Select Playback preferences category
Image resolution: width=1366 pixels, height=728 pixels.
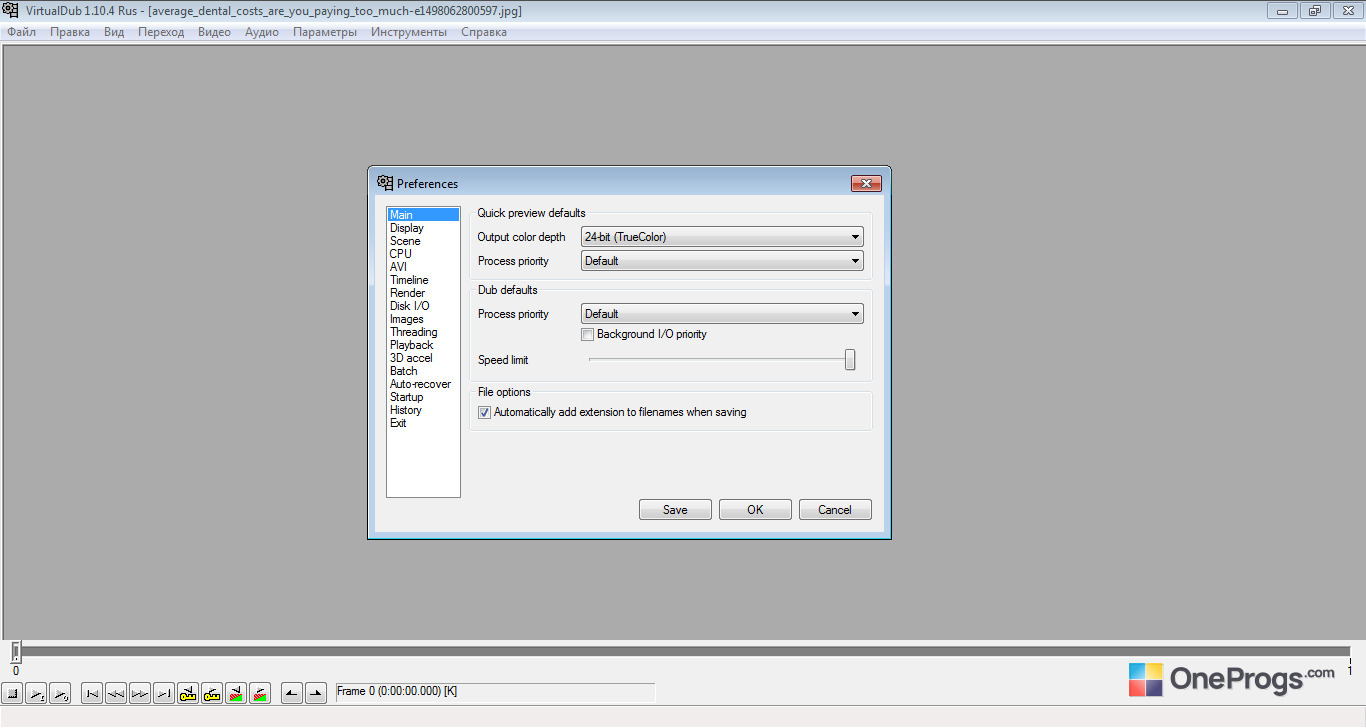pyautogui.click(x=423, y=345)
